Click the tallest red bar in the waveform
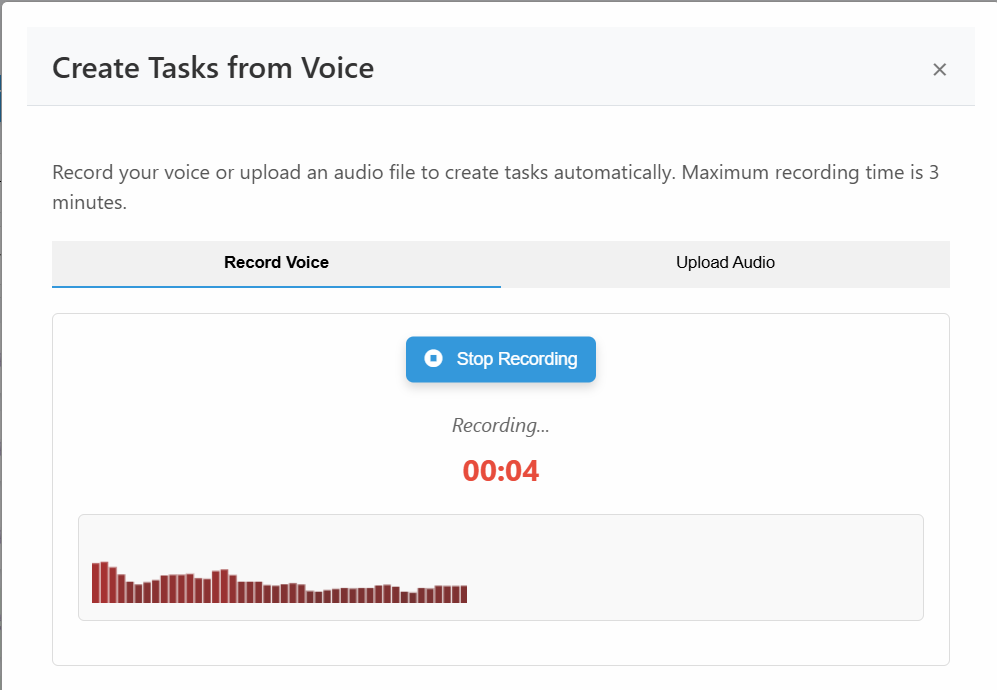 coord(104,582)
